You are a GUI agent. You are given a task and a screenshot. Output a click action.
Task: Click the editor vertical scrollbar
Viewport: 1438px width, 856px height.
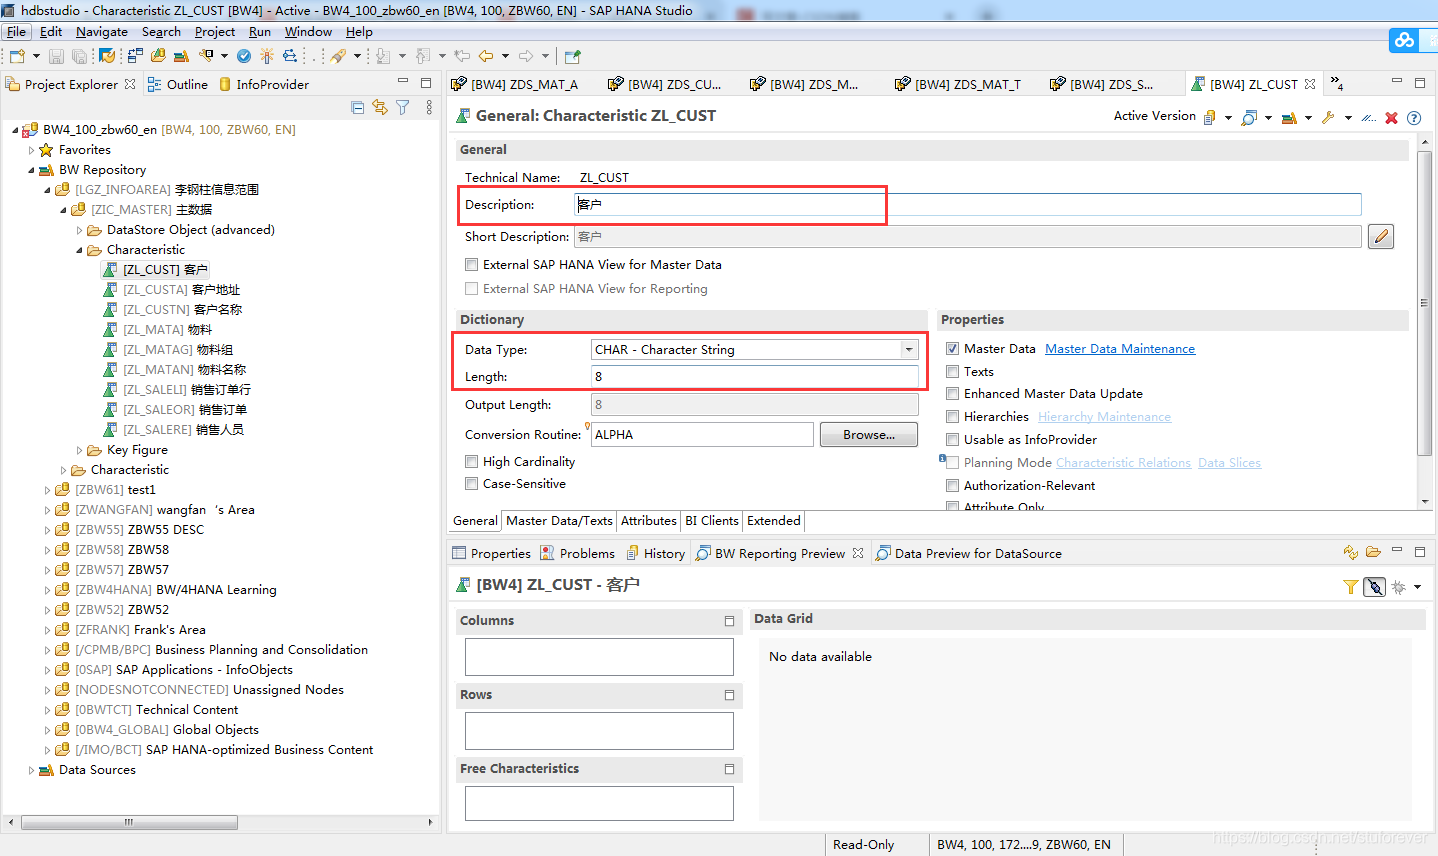1424,303
